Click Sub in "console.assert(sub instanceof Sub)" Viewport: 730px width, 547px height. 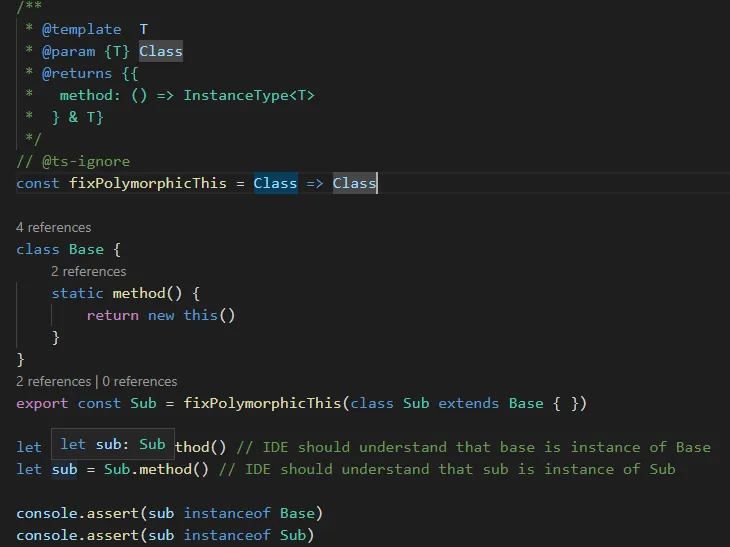tap(293, 535)
